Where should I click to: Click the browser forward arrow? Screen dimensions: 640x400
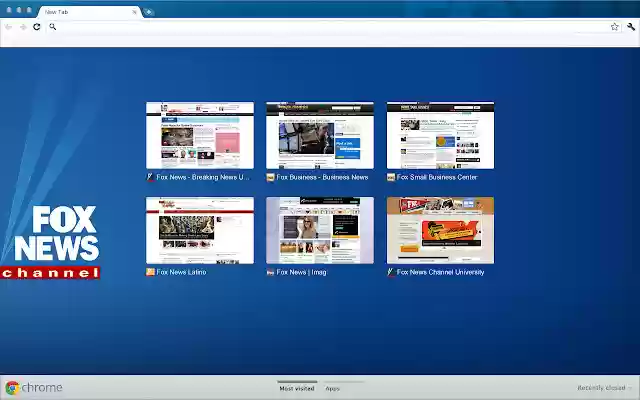[23, 27]
